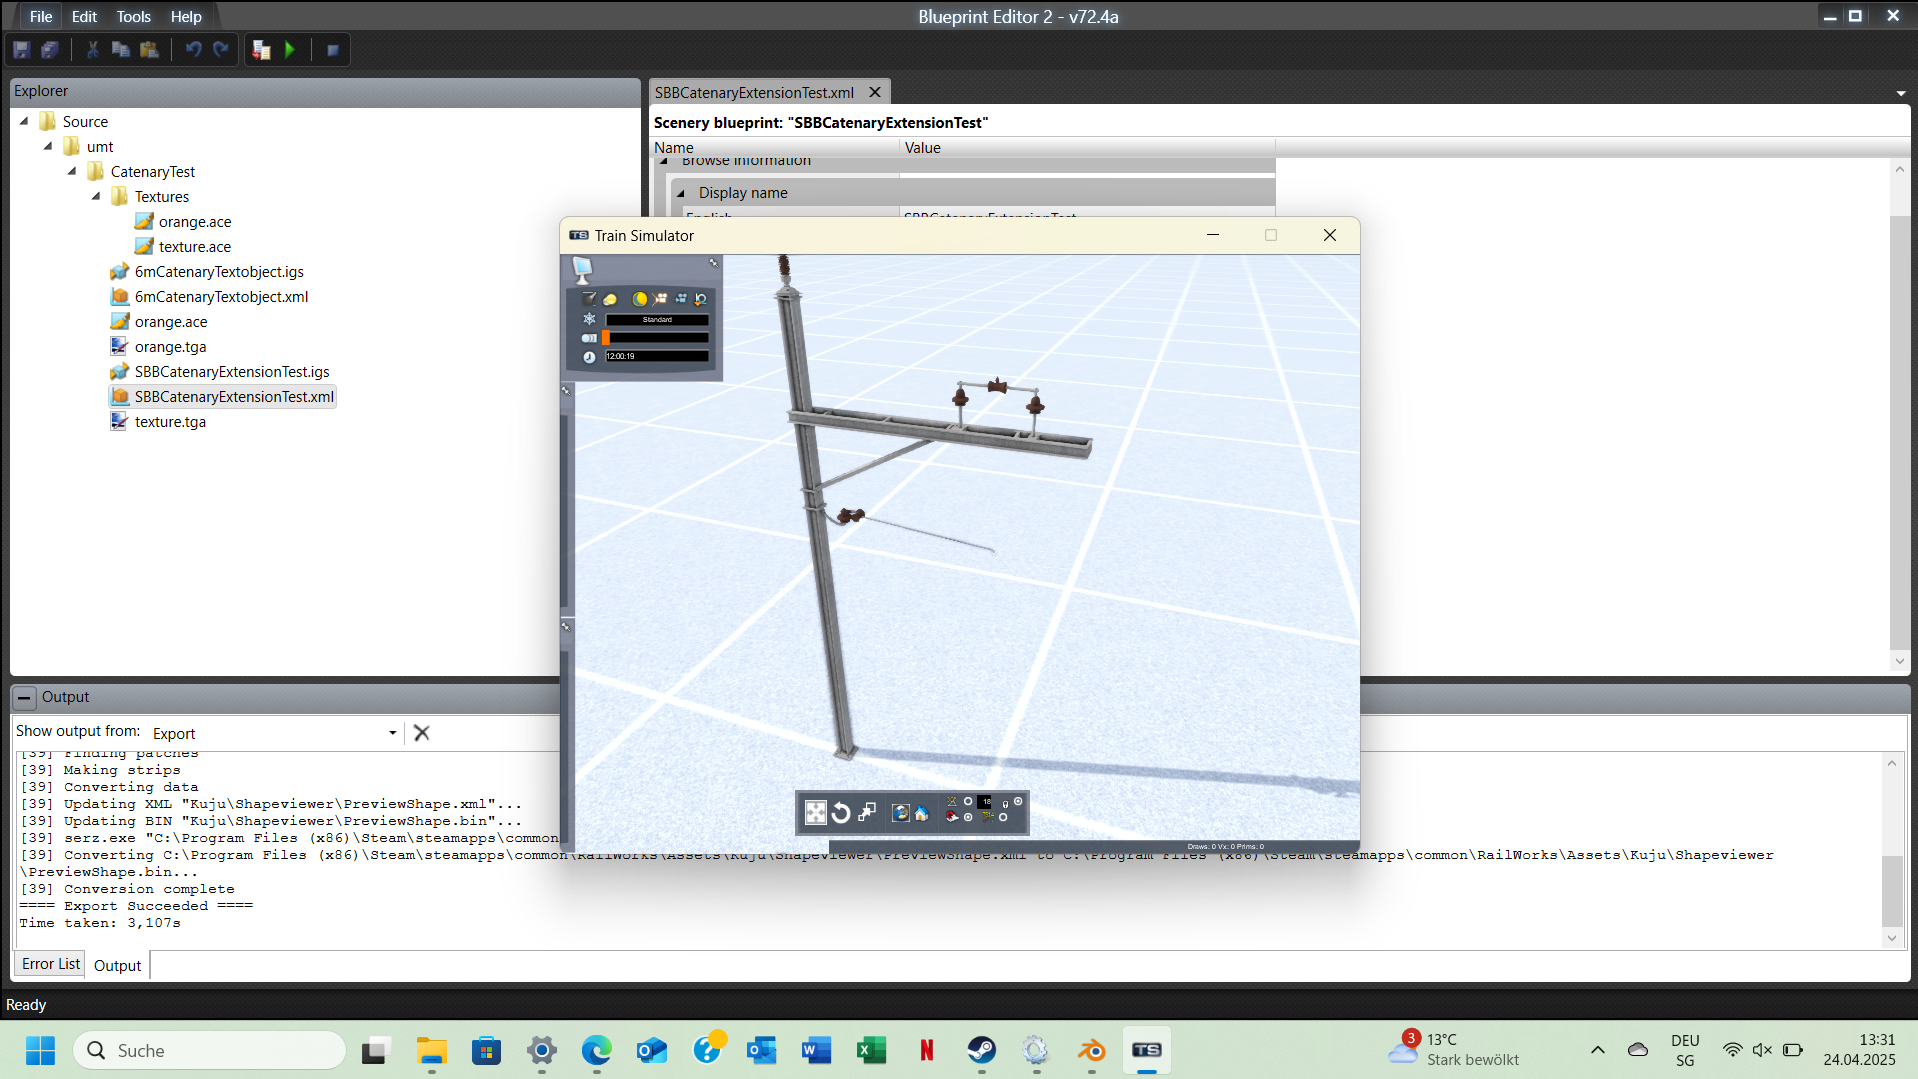
Task: Select the move tool in preview toolbar
Action: point(816,813)
